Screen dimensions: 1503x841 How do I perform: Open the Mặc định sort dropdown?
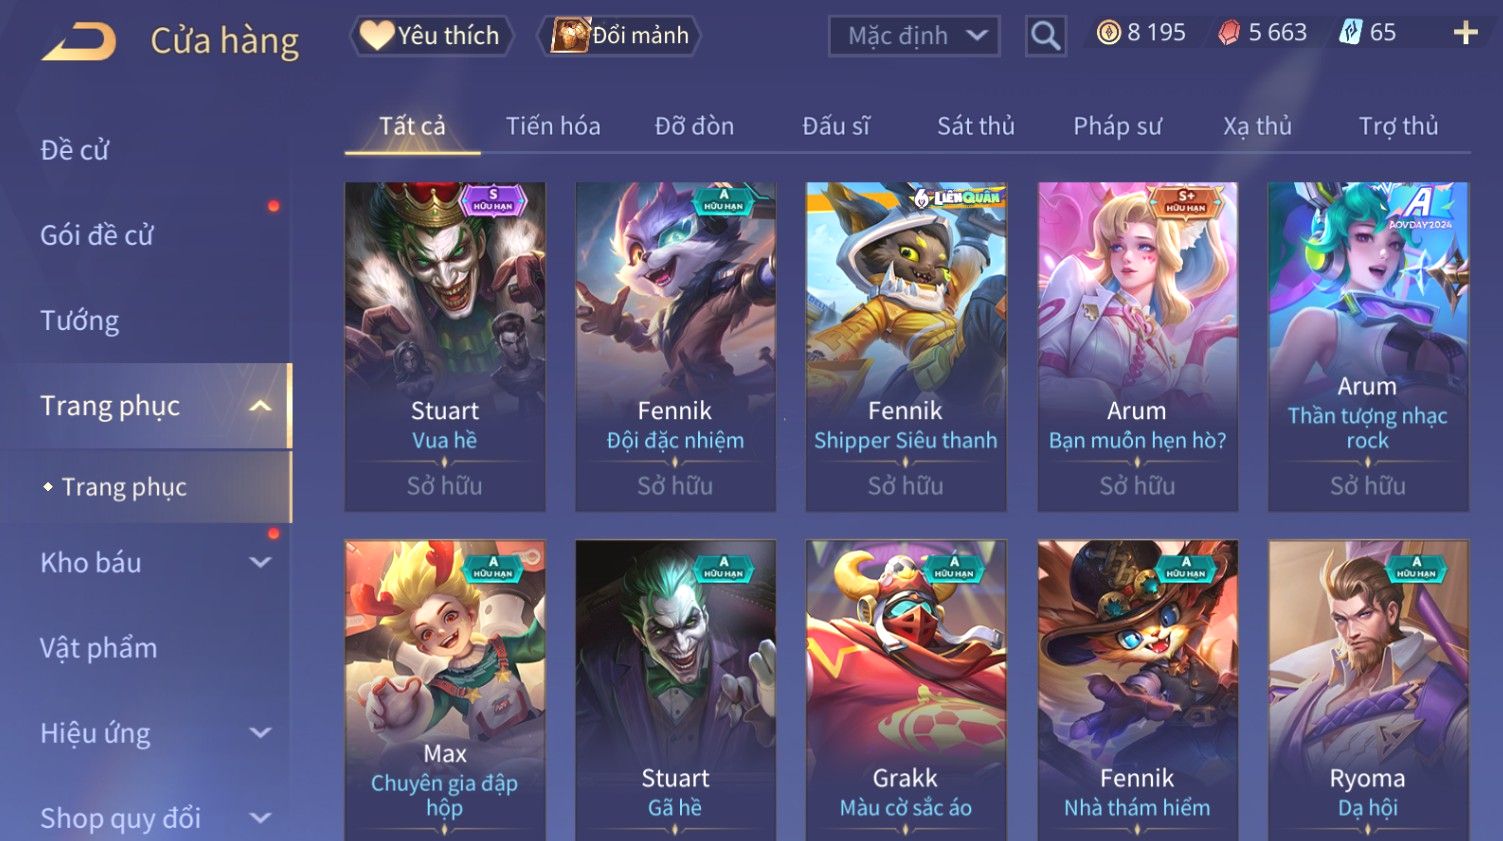coord(914,36)
